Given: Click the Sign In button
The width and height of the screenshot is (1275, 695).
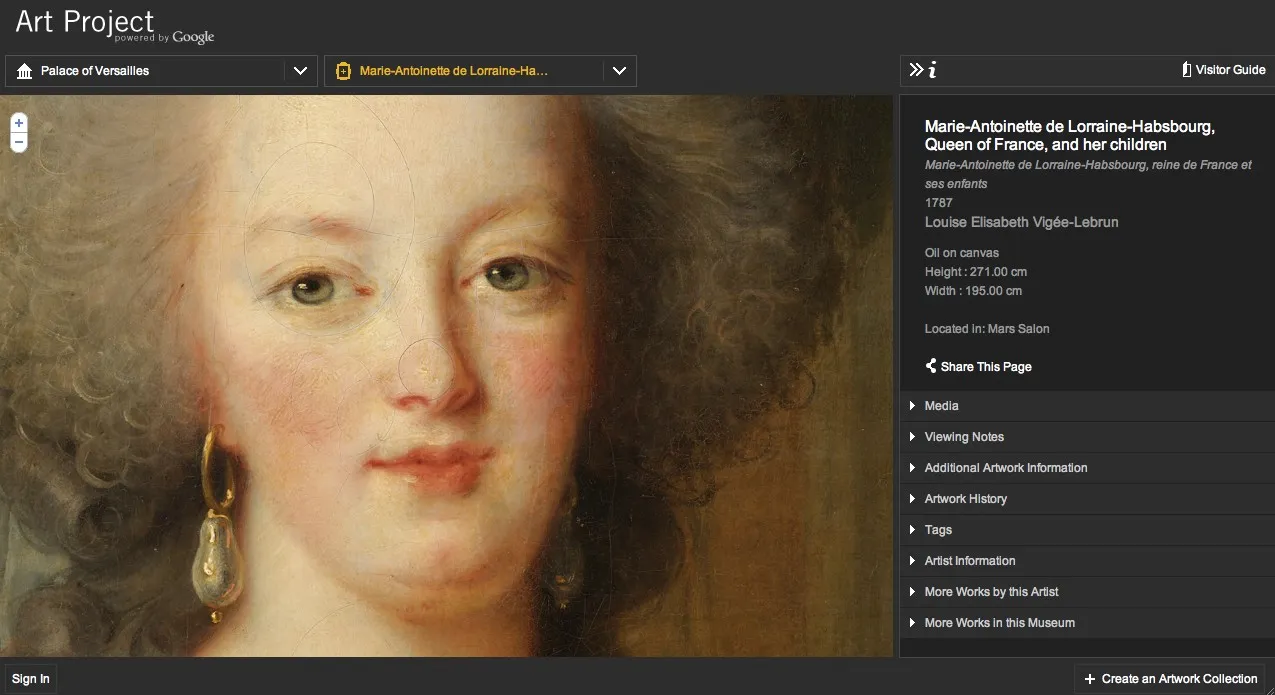Looking at the screenshot, I should (31, 679).
